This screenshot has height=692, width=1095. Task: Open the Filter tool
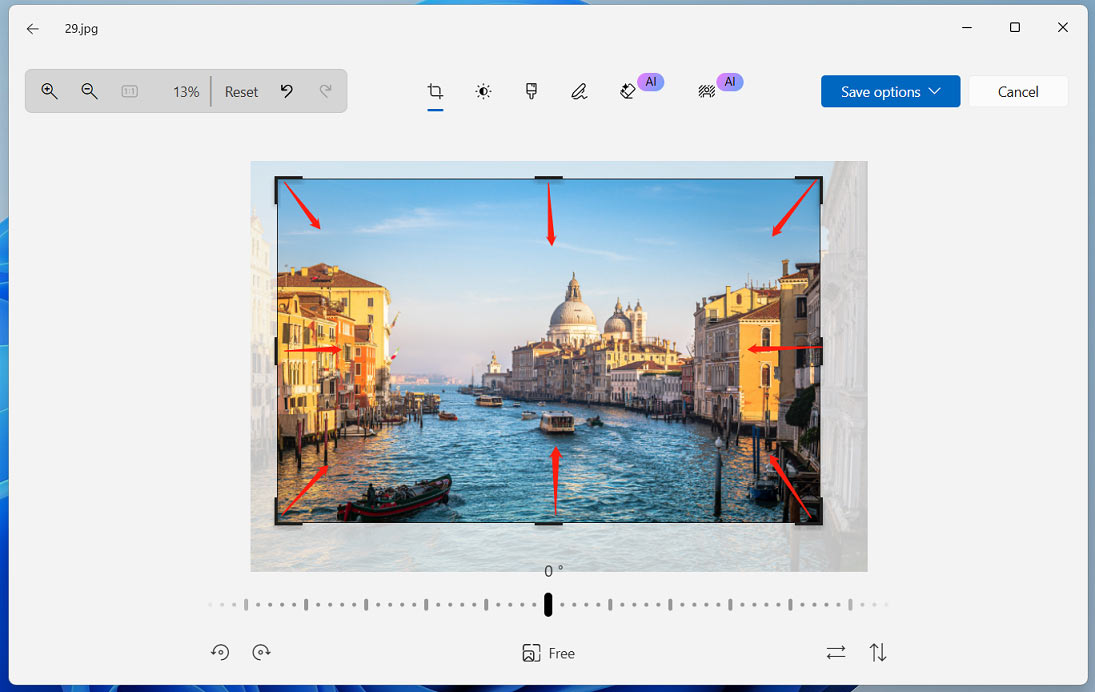[x=531, y=91]
